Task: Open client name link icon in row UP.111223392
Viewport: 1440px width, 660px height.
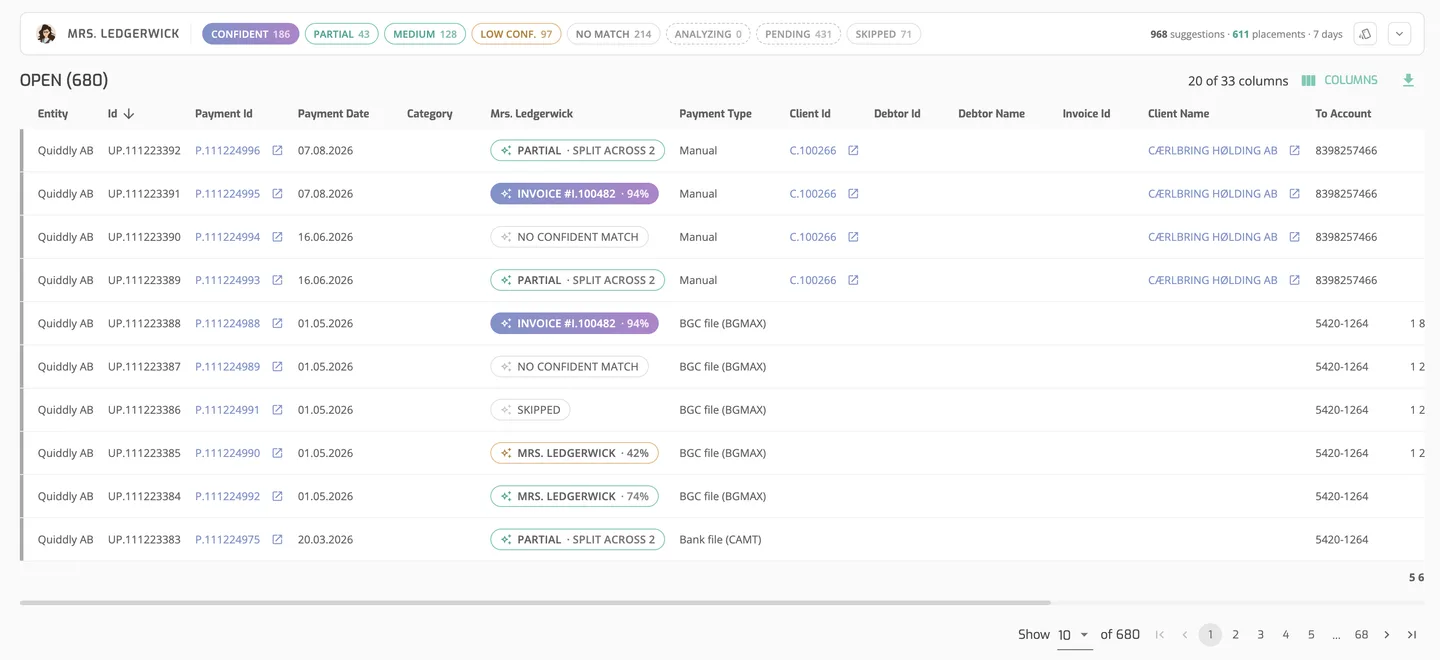Action: tap(1294, 151)
